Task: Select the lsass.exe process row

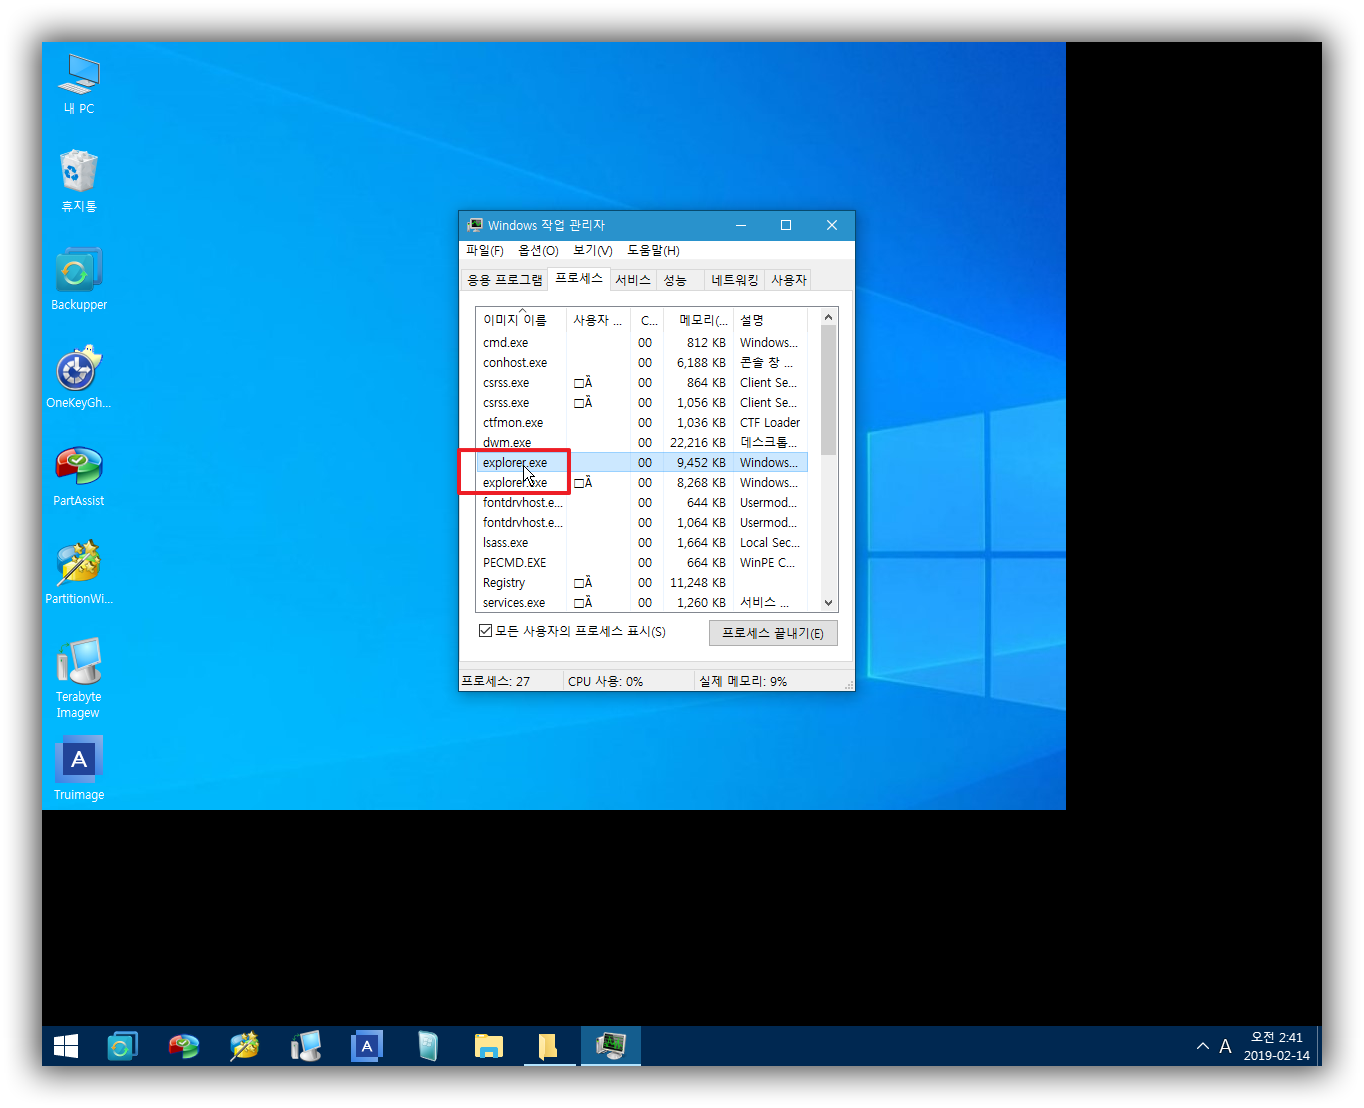Action: (642, 542)
